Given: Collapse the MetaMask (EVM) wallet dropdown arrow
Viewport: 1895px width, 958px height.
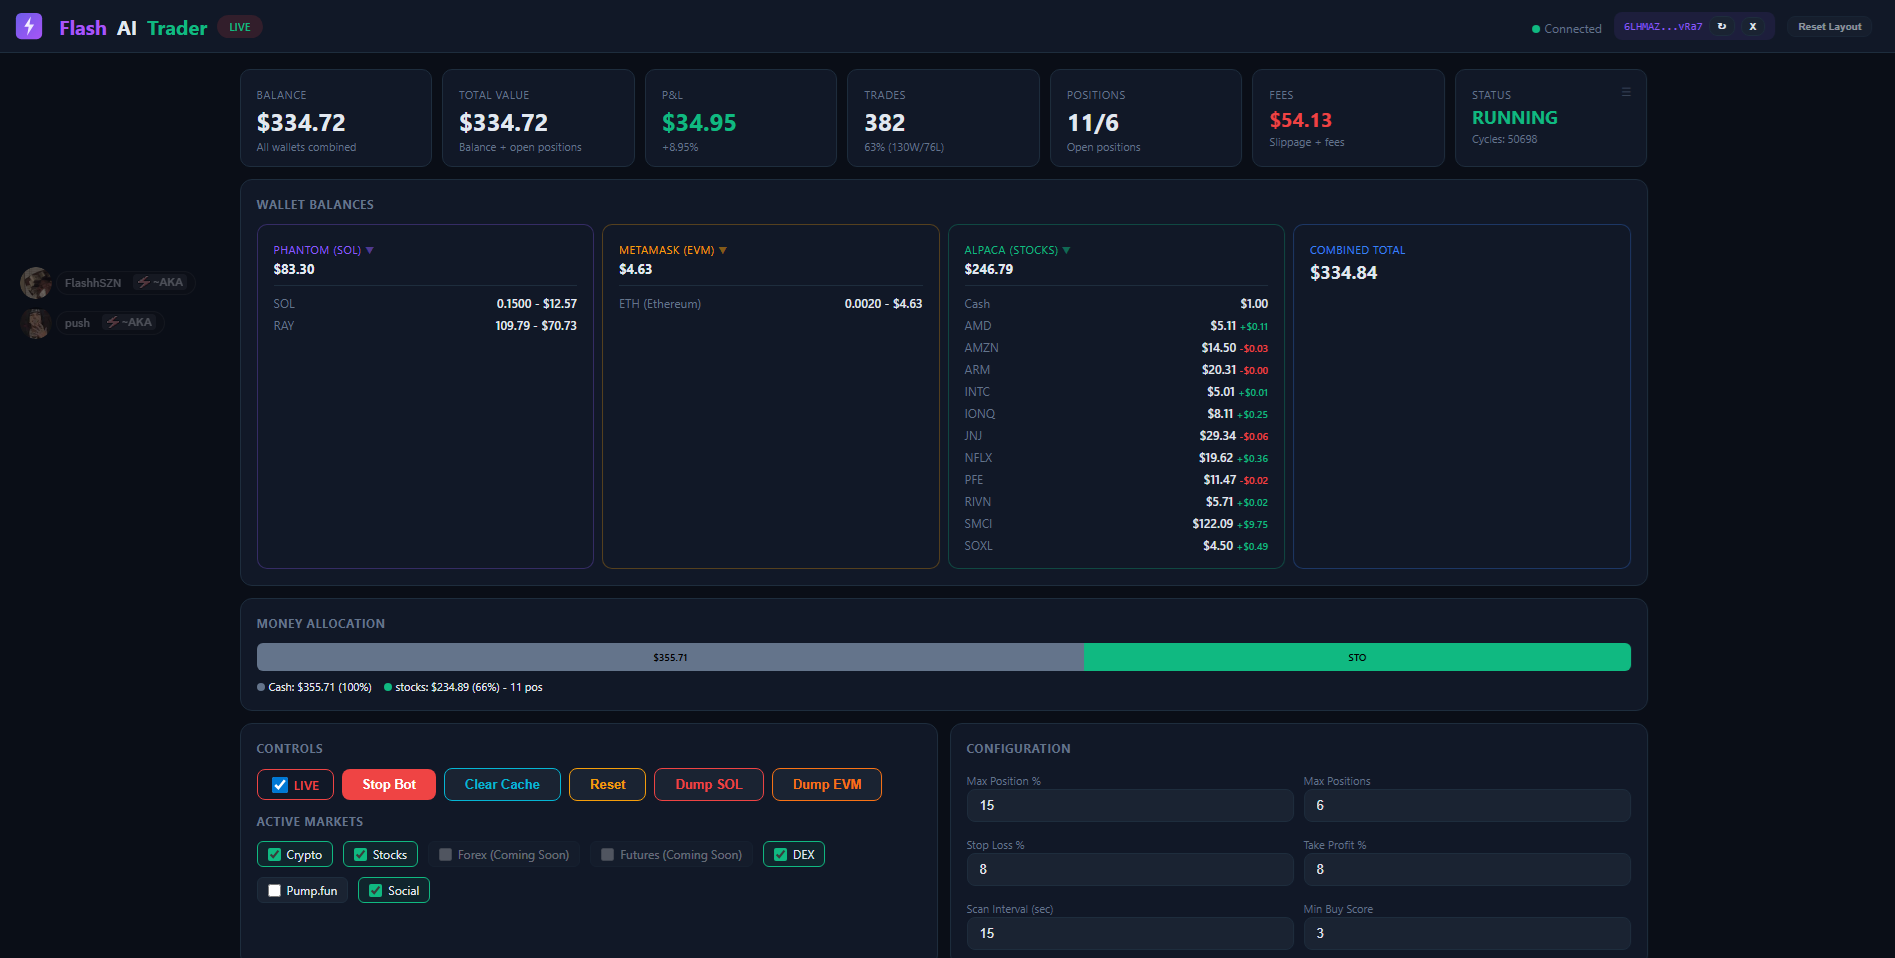Looking at the screenshot, I should (x=723, y=250).
